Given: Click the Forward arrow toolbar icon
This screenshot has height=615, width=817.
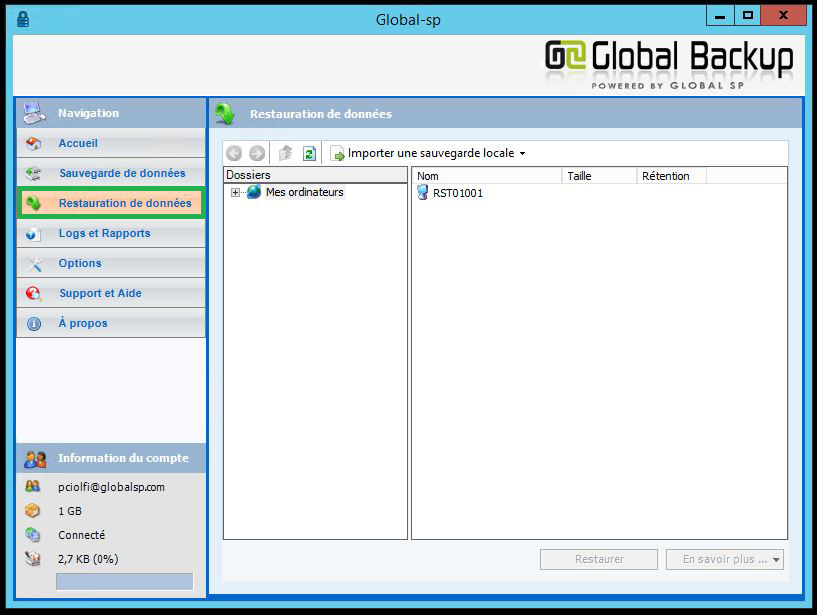Looking at the screenshot, I should click(257, 153).
